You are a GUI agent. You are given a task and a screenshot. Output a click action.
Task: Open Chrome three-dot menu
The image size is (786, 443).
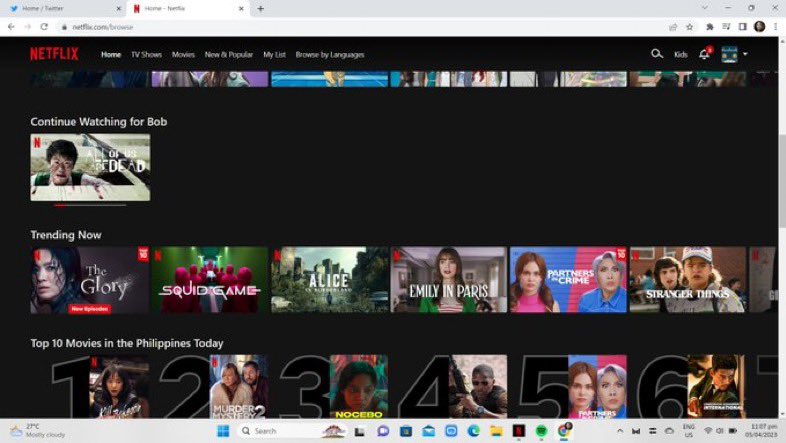775,27
